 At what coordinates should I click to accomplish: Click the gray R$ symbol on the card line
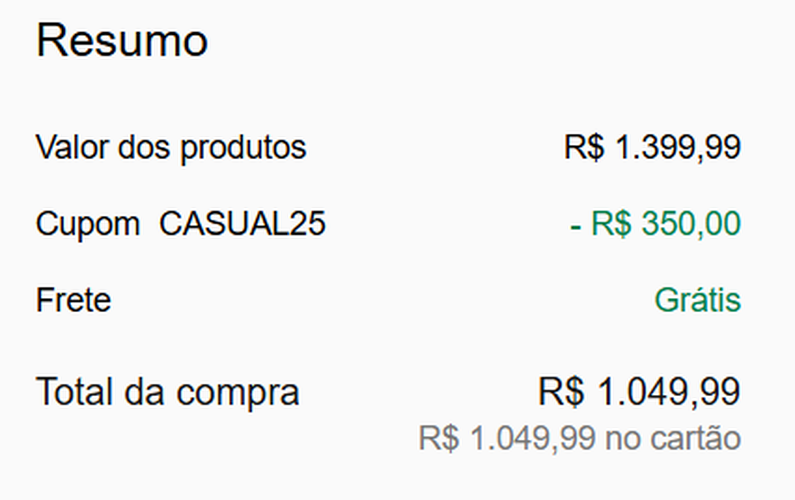pyautogui.click(x=435, y=438)
